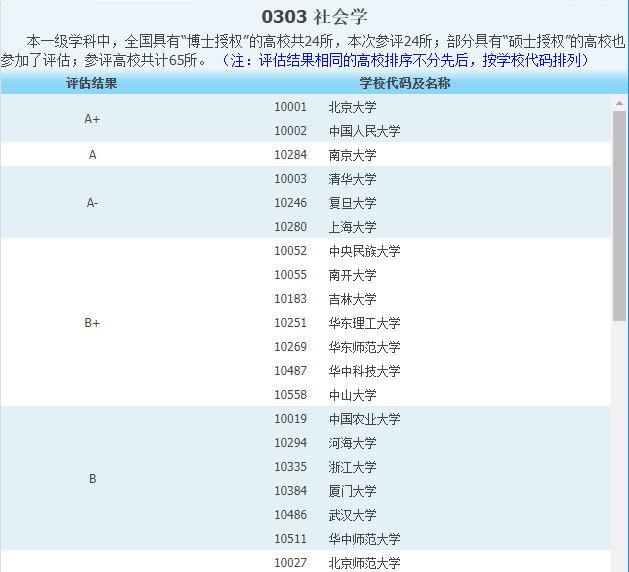Click school code 10001
The width and height of the screenshot is (629, 572).
[x=290, y=107]
